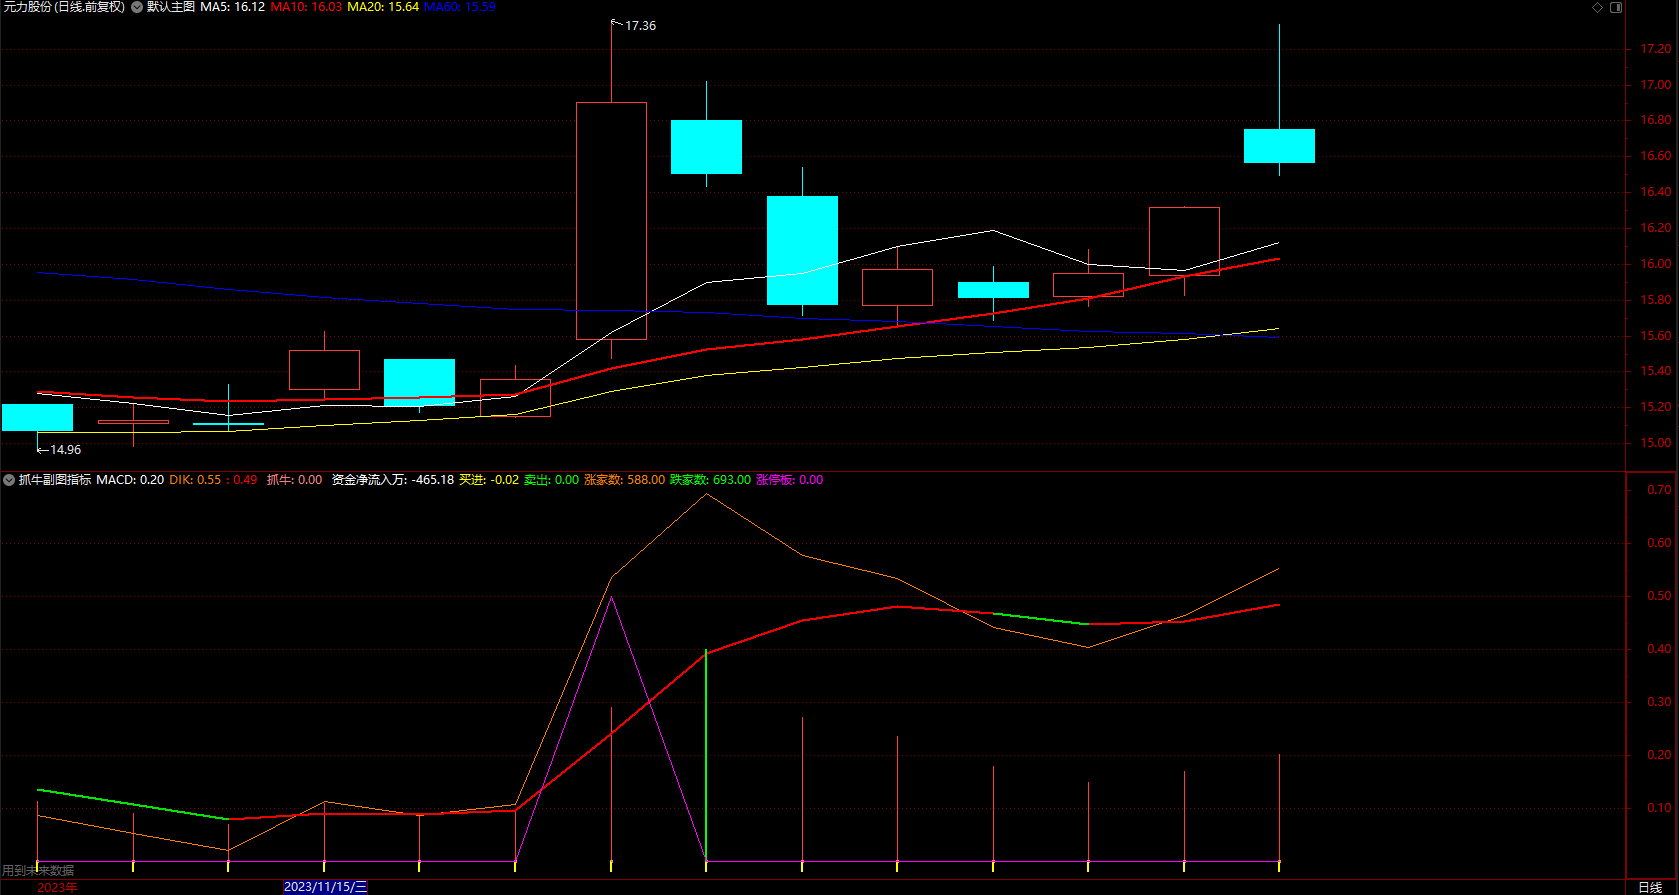The width and height of the screenshot is (1679, 895).
Task: Click the diamond icon at chart top-right
Action: pos(1598,7)
